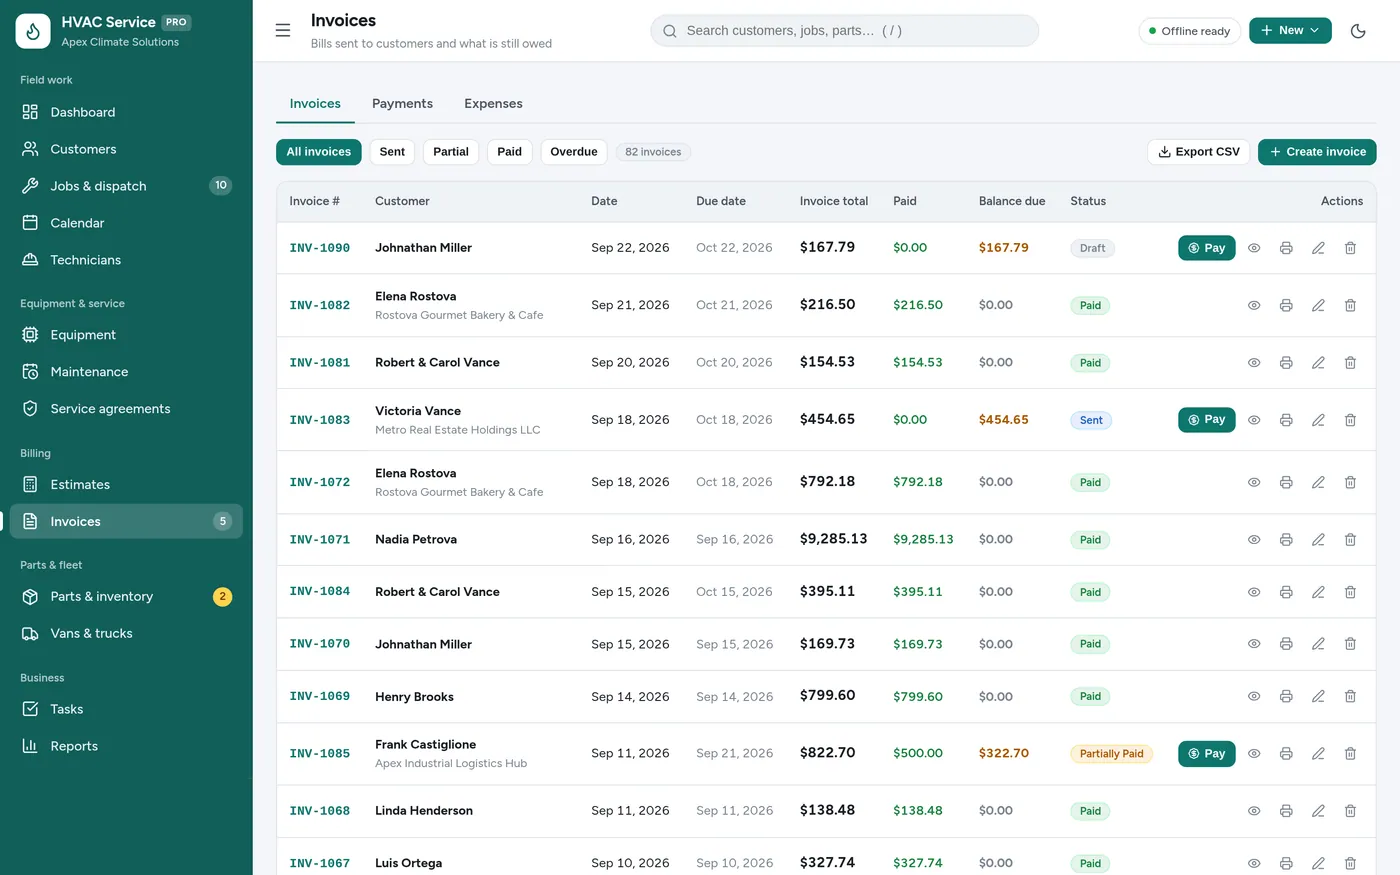
Task: Click the Offline ready status badge
Action: point(1190,31)
